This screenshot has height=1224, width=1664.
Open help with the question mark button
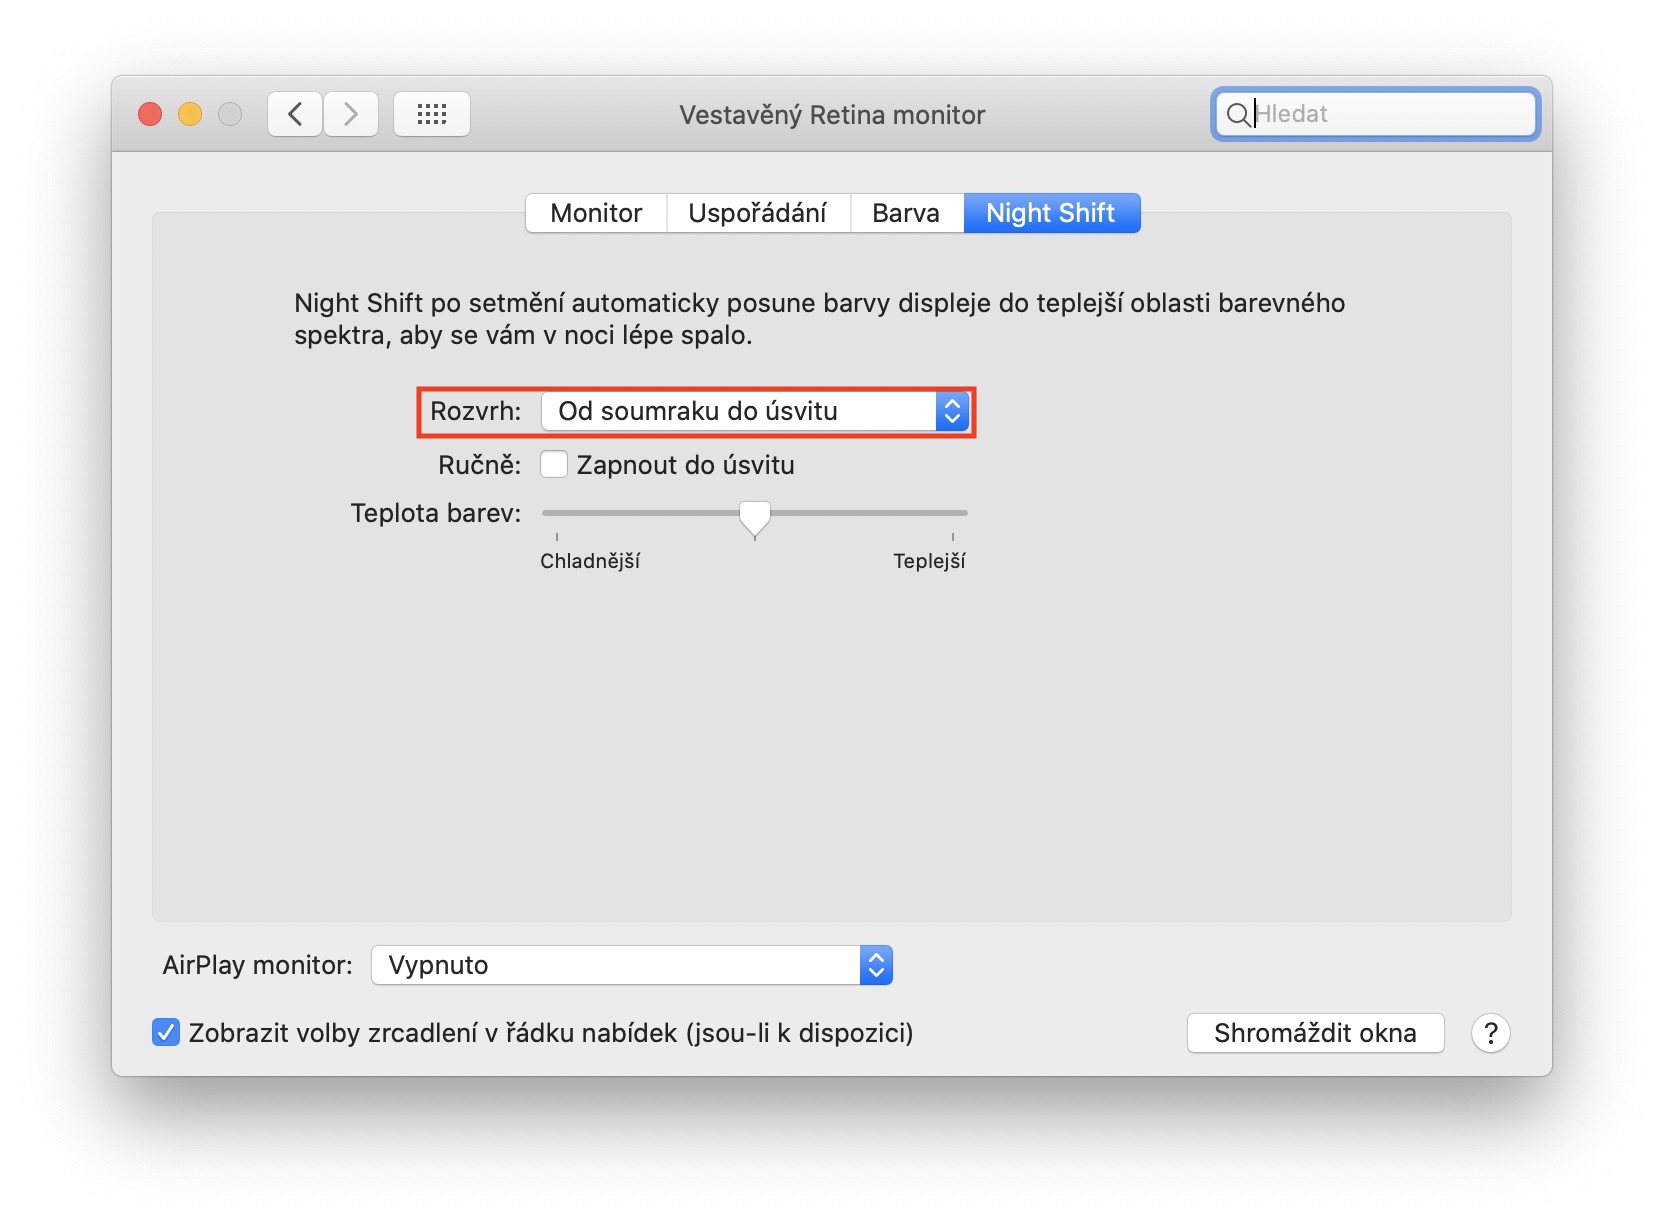(1490, 1033)
